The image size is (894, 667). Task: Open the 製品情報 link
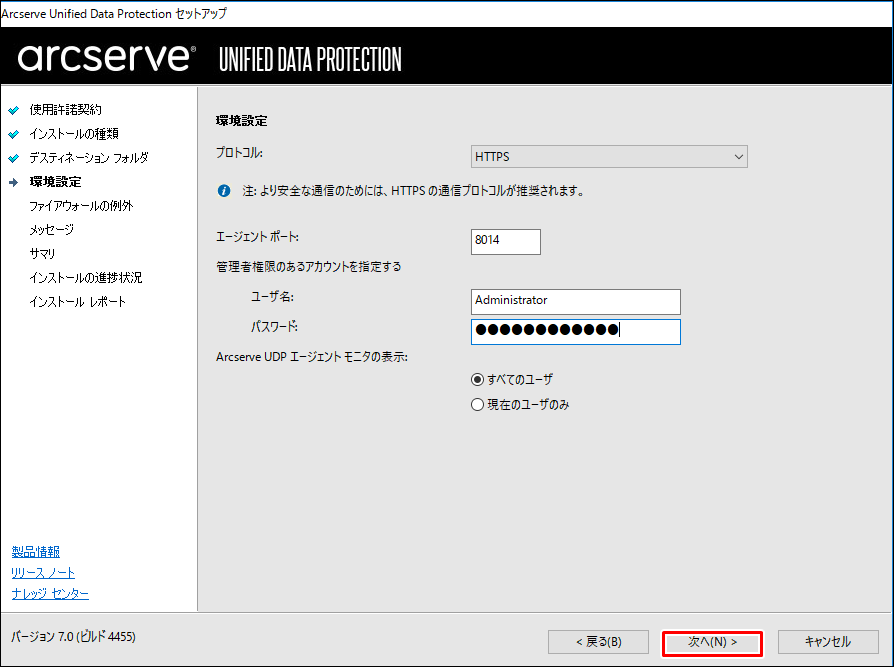point(35,552)
